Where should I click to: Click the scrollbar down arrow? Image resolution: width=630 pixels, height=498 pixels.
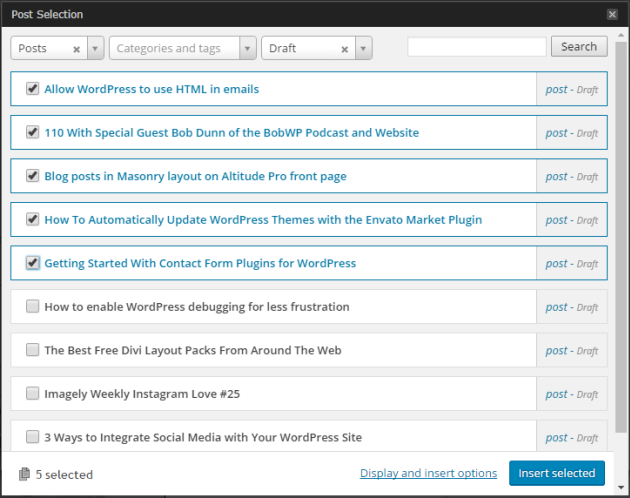click(x=621, y=488)
